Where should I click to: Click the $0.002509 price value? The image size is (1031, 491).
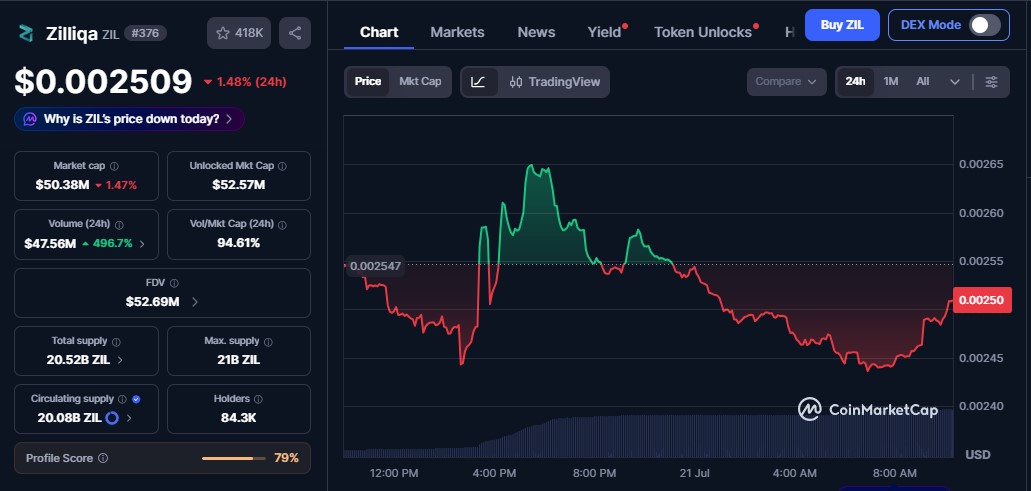pos(103,82)
